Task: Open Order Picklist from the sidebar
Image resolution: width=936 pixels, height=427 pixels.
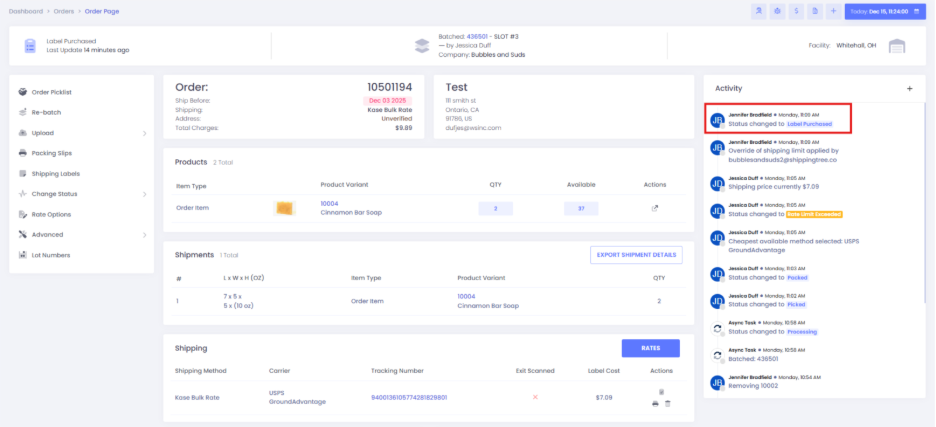Action: [52, 92]
